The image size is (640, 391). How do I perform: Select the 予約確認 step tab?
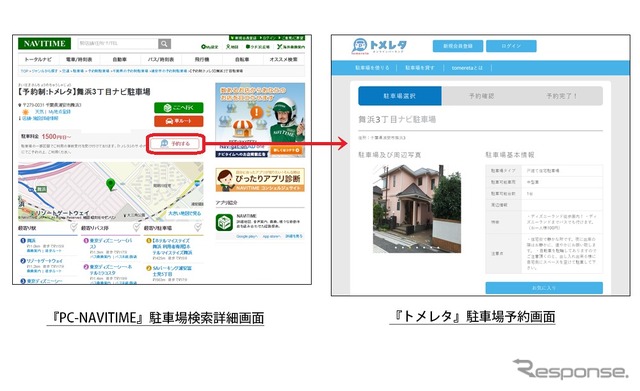[x=481, y=96]
